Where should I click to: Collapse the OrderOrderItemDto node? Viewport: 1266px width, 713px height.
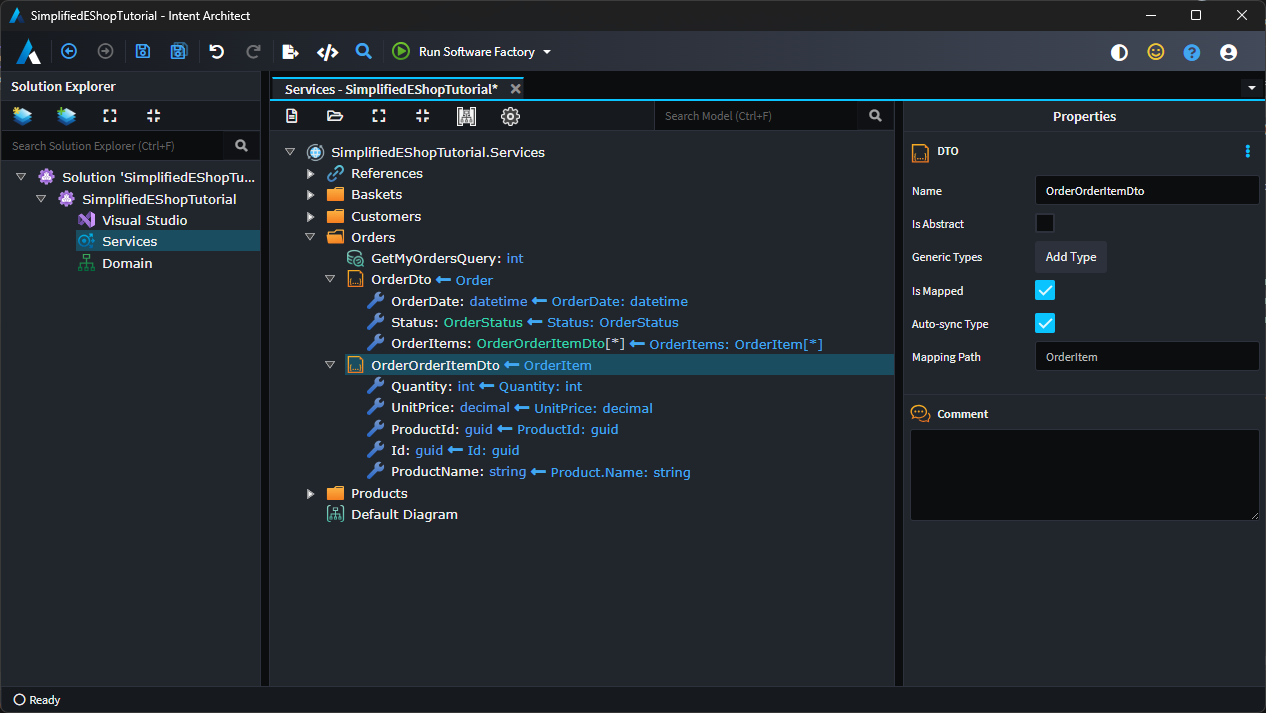(x=330, y=365)
